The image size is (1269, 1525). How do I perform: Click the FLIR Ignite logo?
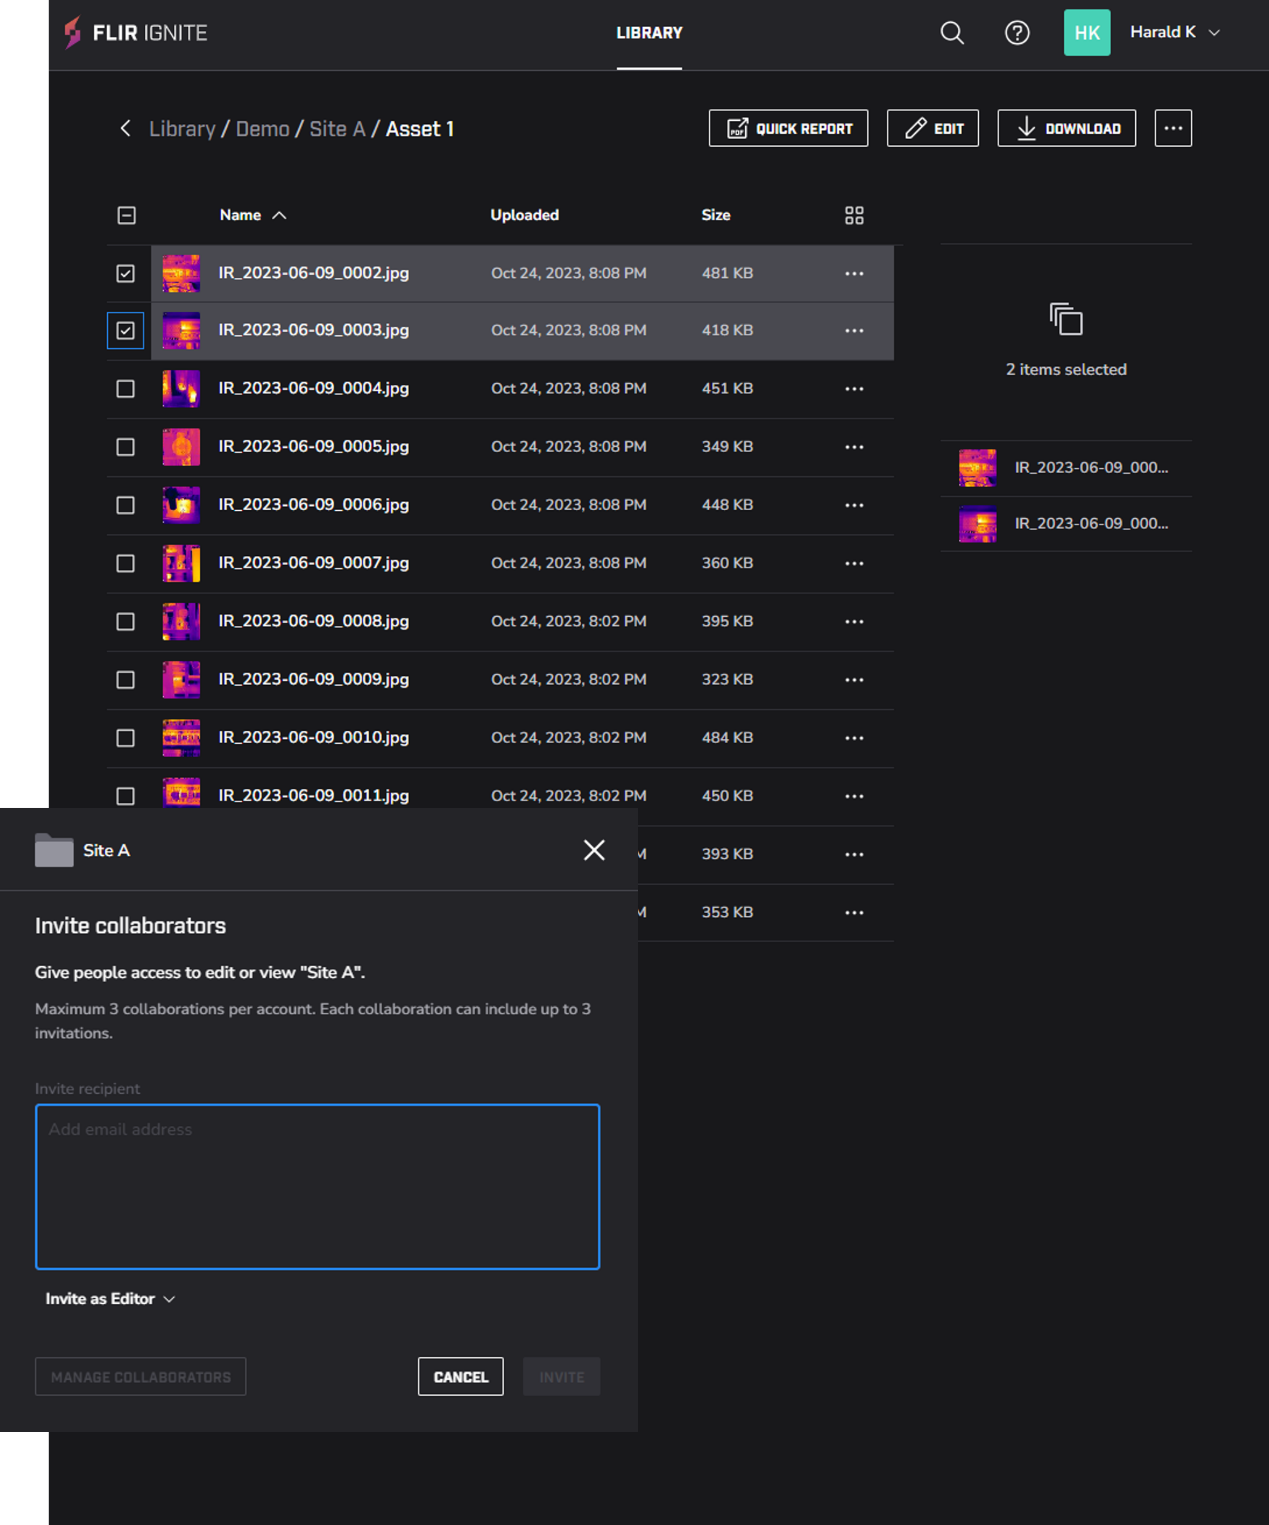136,33
